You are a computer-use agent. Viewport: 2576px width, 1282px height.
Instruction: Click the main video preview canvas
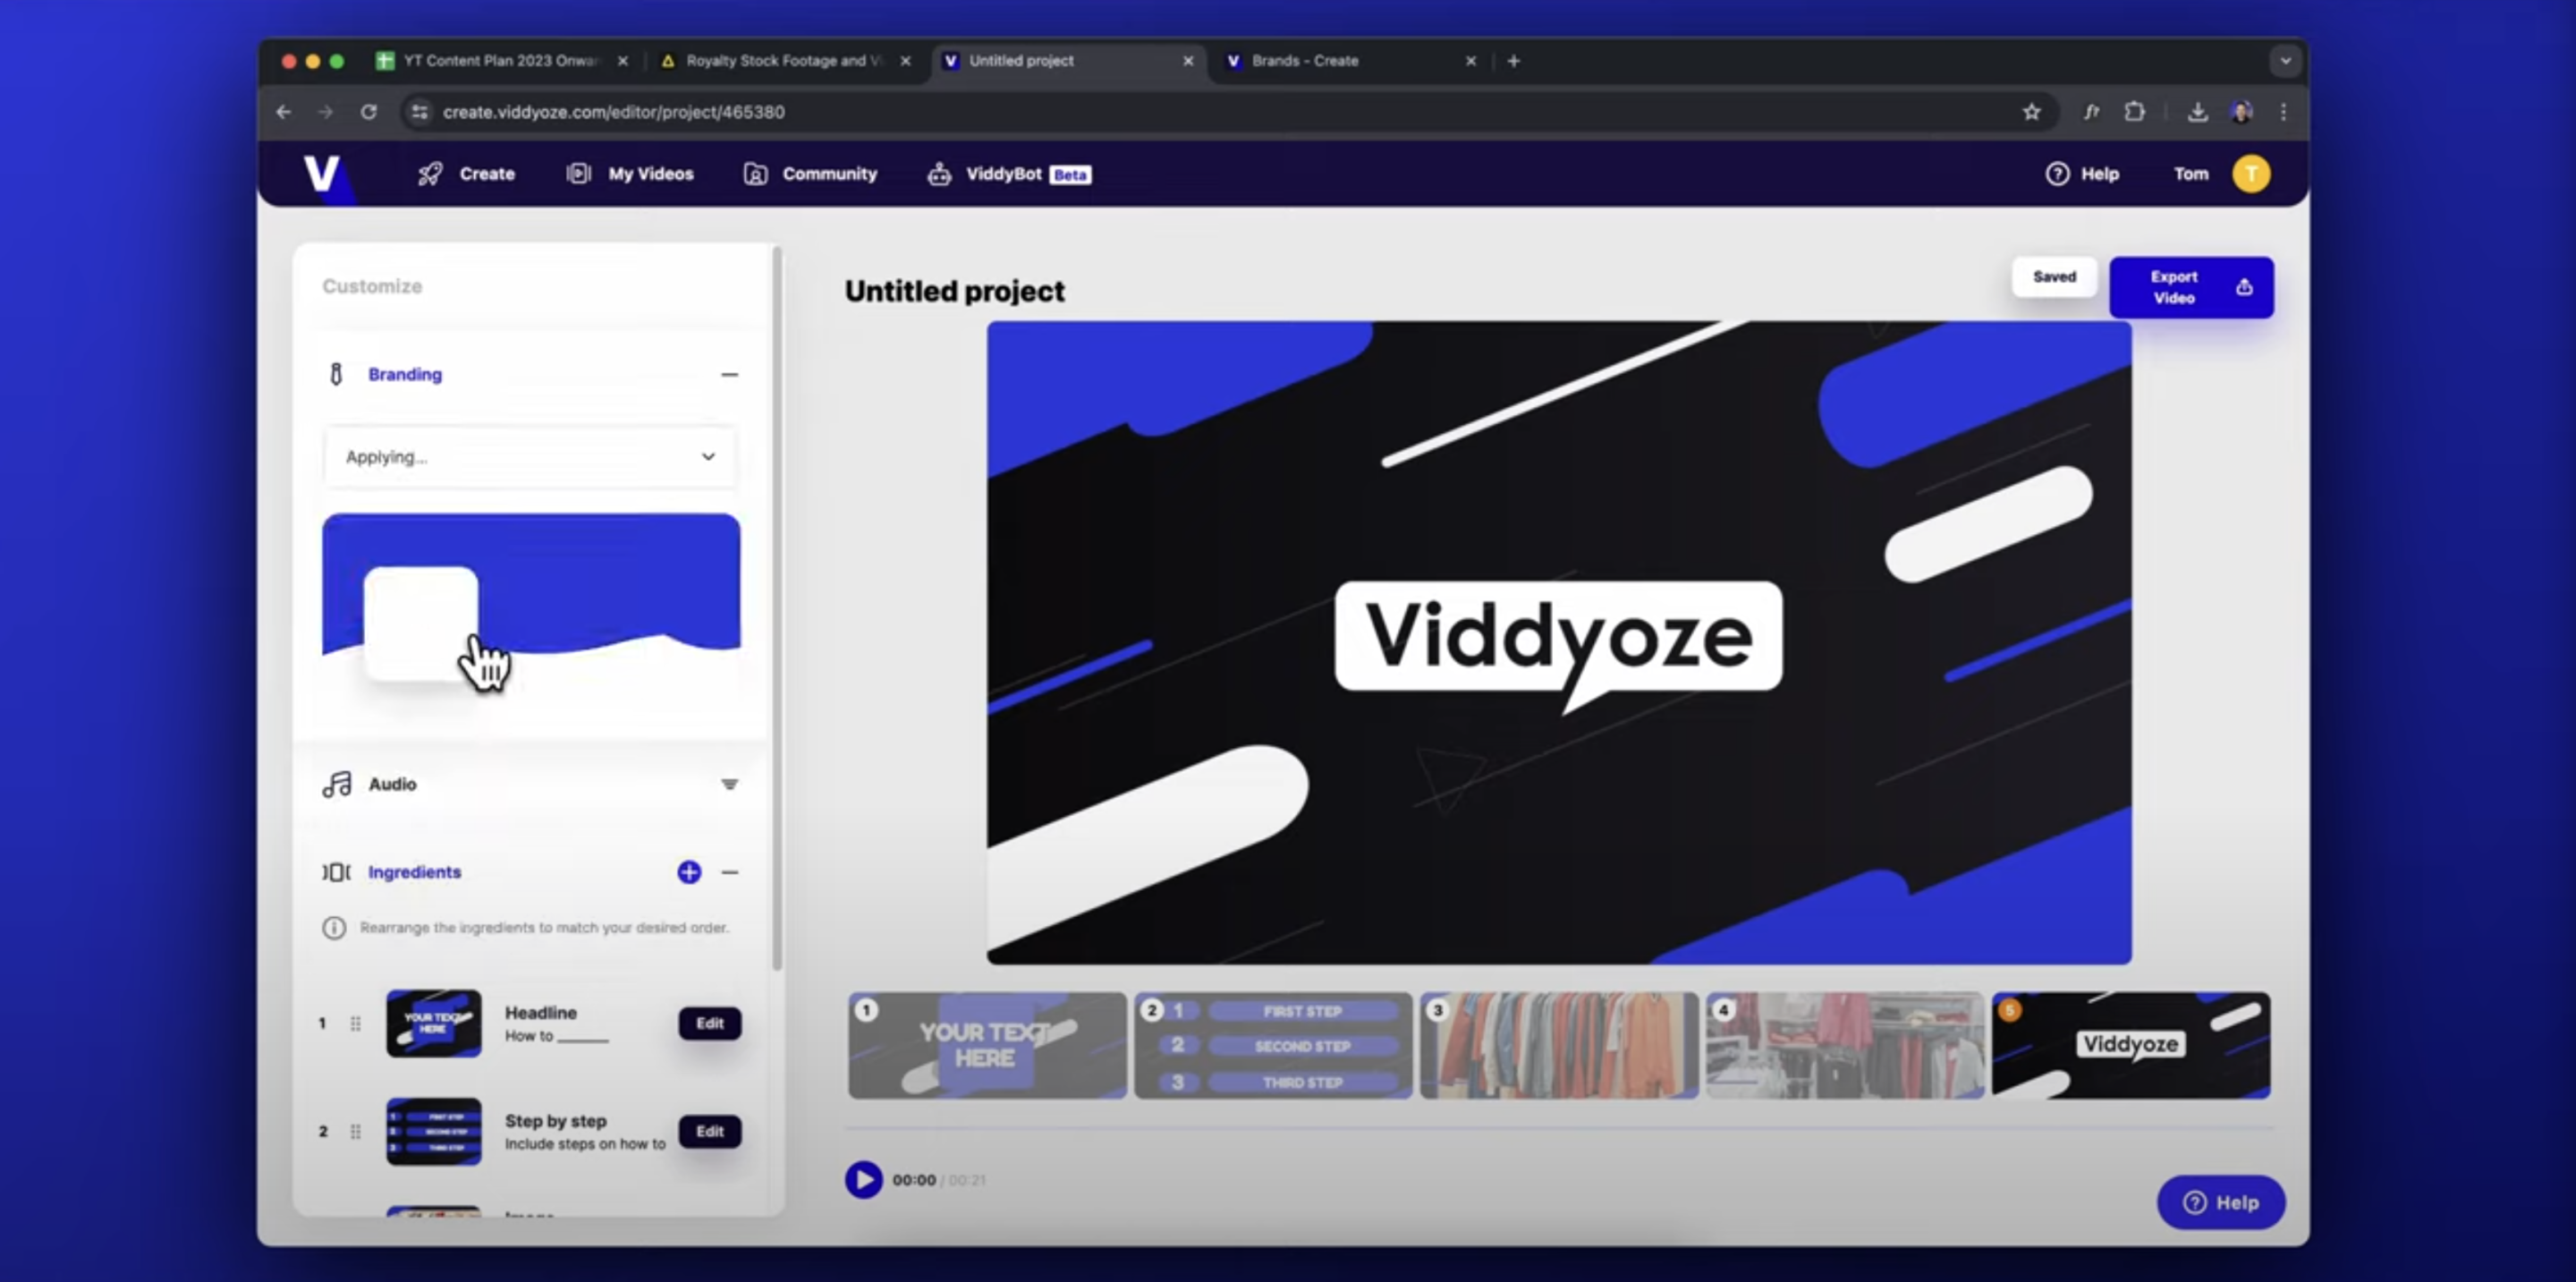point(1559,643)
